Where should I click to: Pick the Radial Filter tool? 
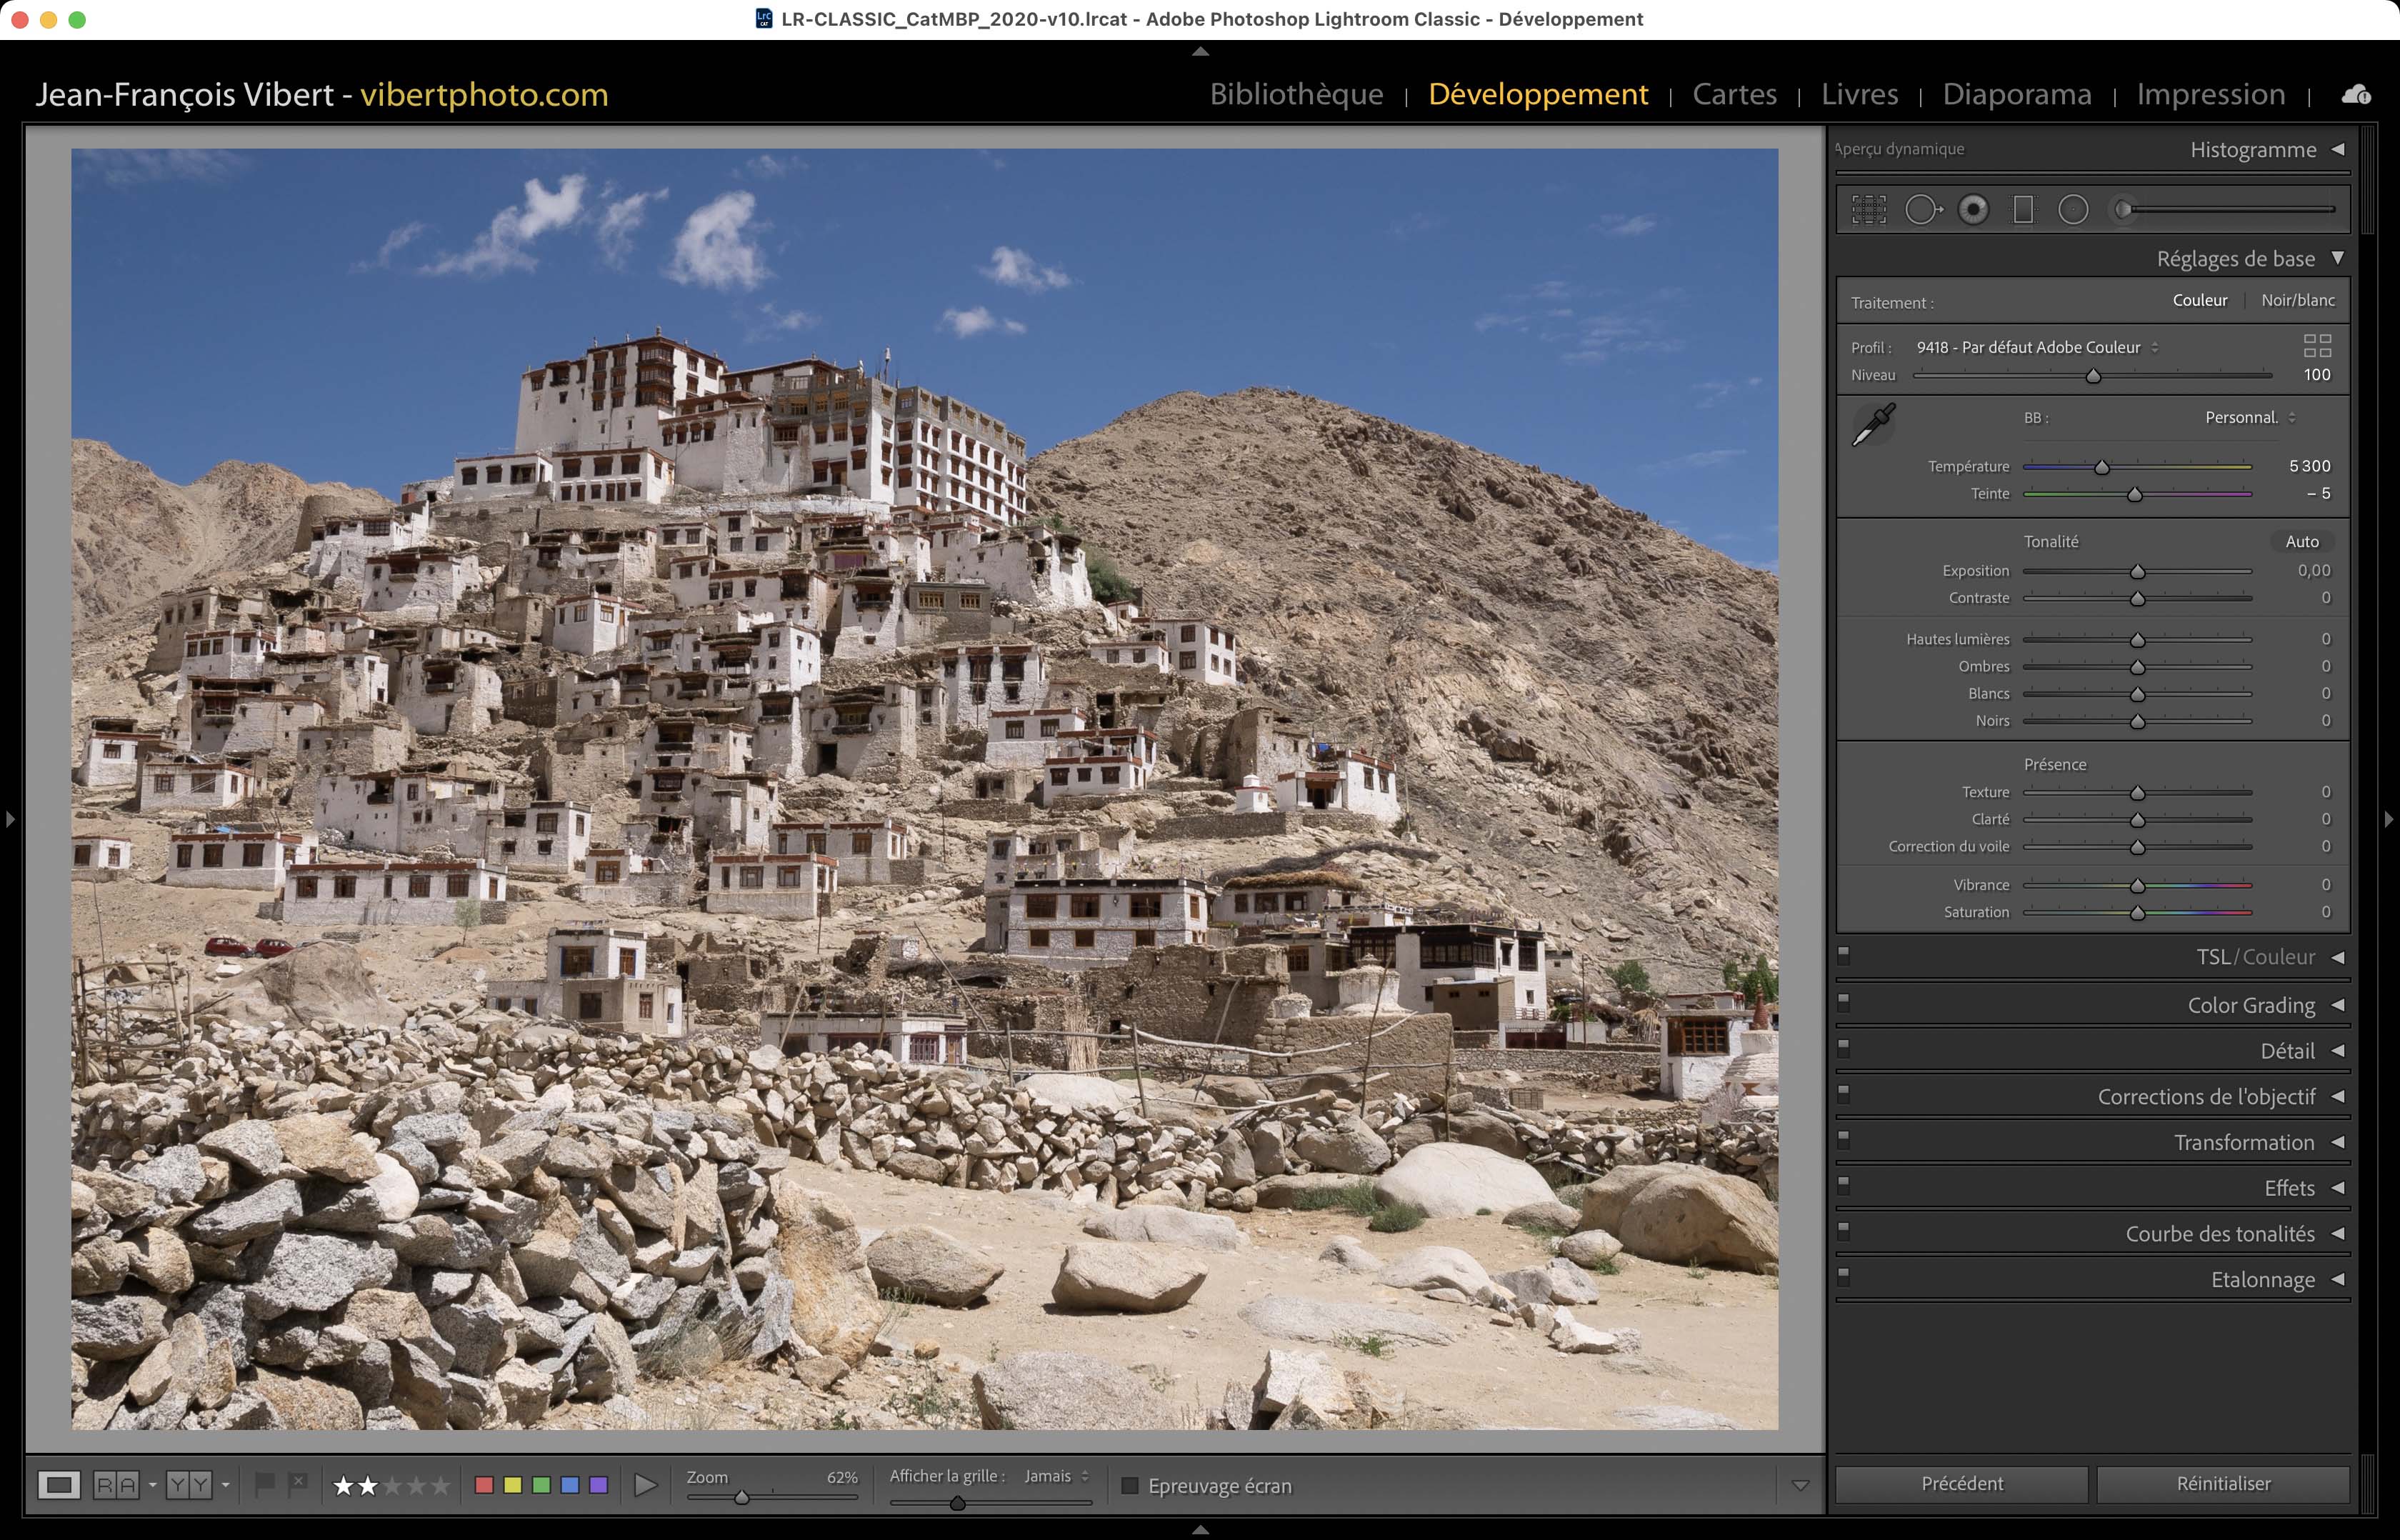tap(2073, 210)
